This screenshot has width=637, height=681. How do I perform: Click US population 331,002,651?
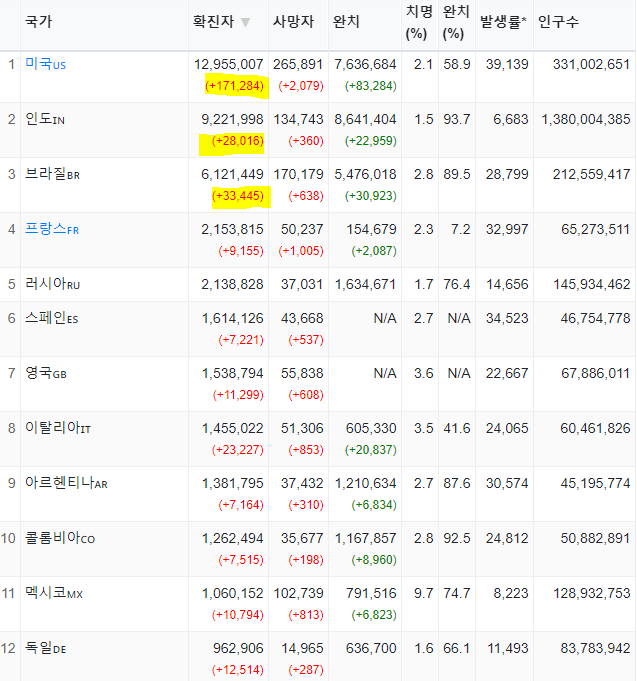(591, 64)
